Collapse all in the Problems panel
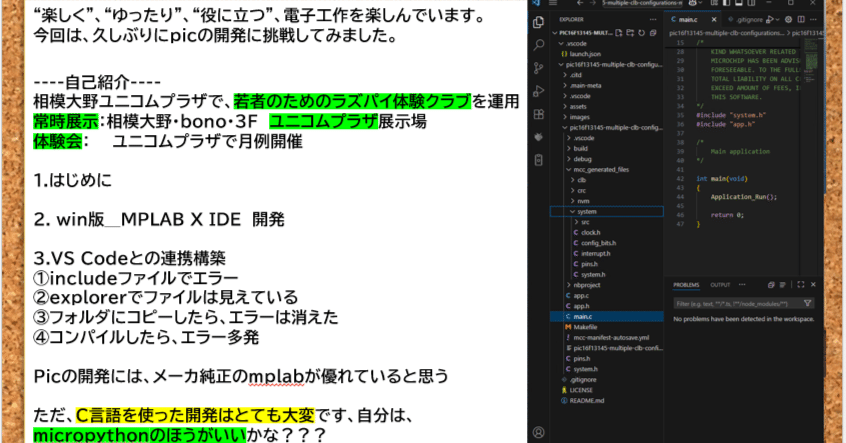 coord(771,285)
